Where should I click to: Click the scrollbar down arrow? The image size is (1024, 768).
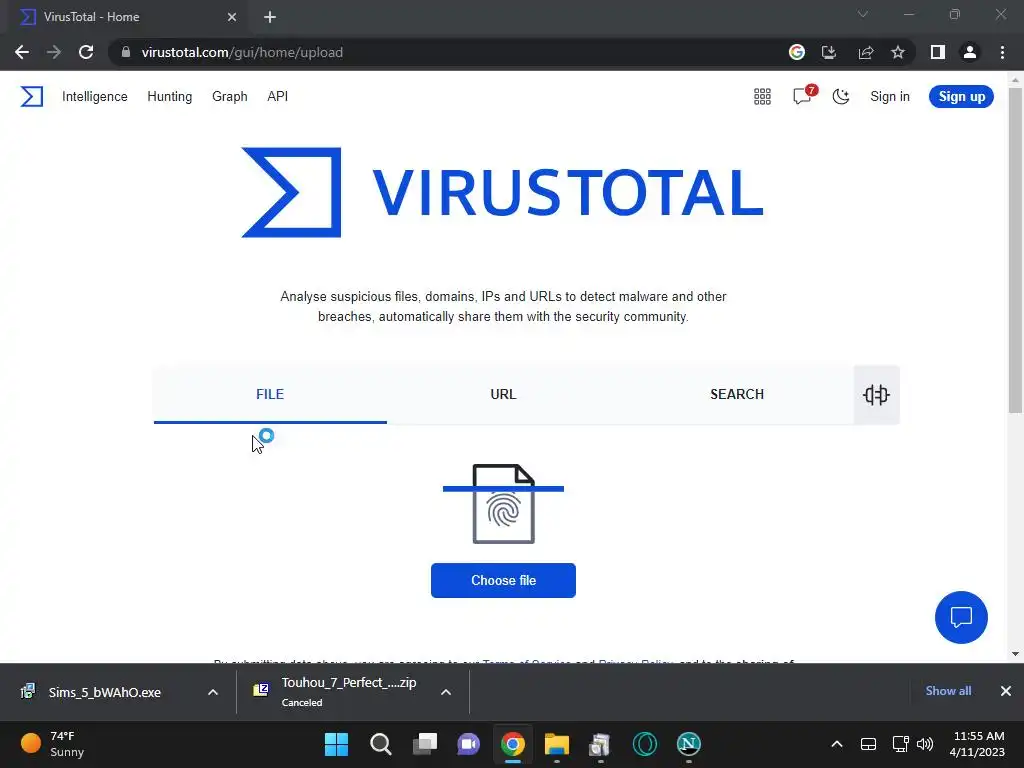(1015, 654)
